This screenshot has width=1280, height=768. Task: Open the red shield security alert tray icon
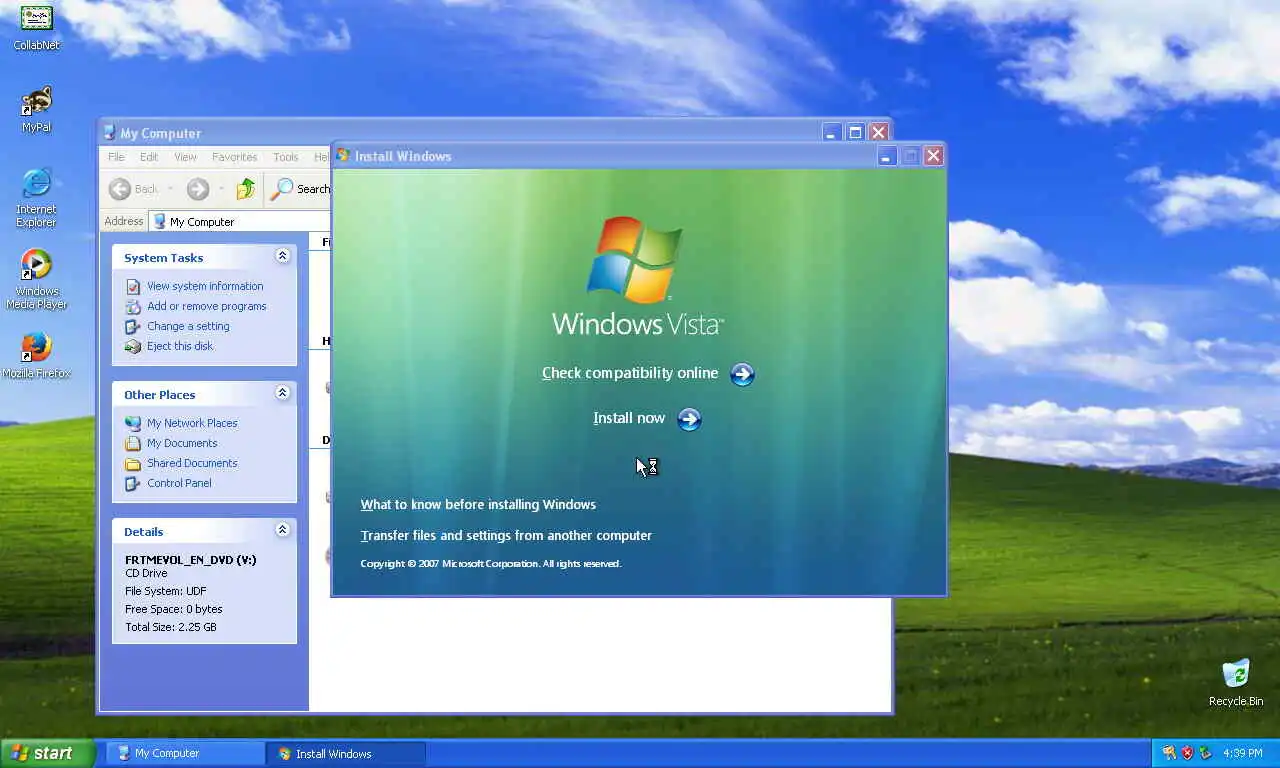tap(1188, 753)
